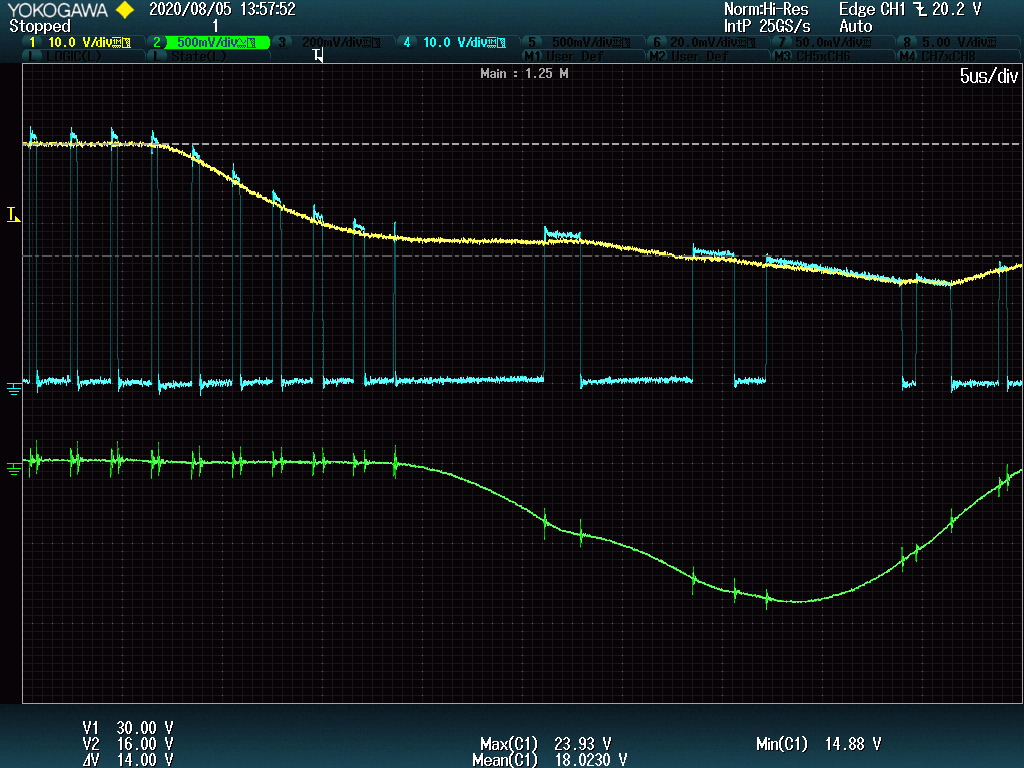Open the State(L) tab
1024x768 pixels.
pyautogui.click(x=209, y=57)
